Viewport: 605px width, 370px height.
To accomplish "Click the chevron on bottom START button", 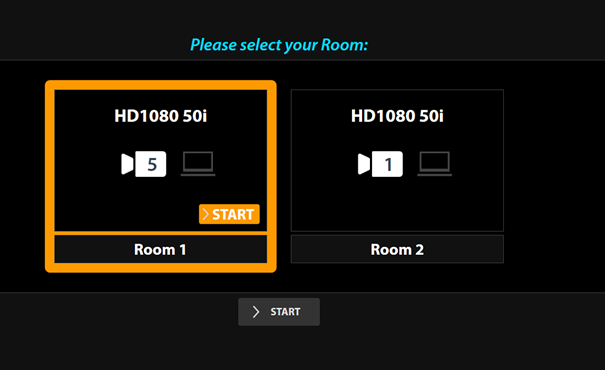I will tap(256, 312).
